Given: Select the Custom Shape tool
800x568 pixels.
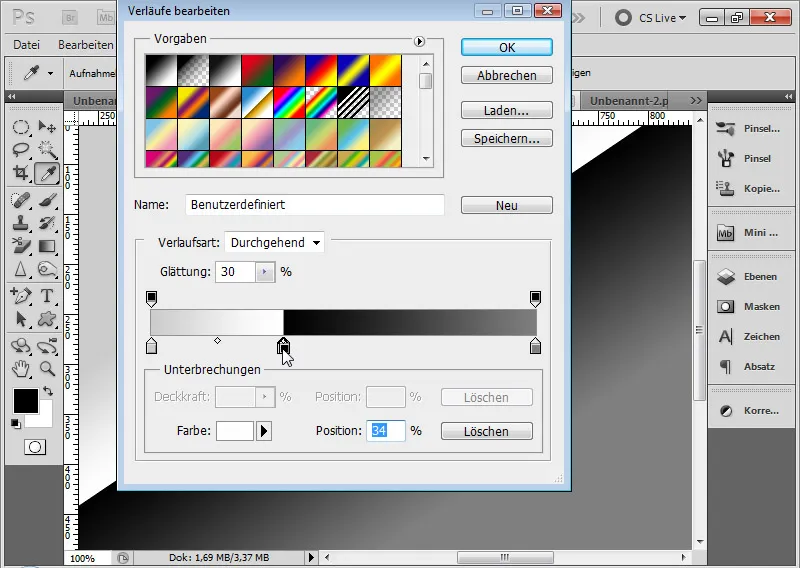Looking at the screenshot, I should tap(47, 319).
